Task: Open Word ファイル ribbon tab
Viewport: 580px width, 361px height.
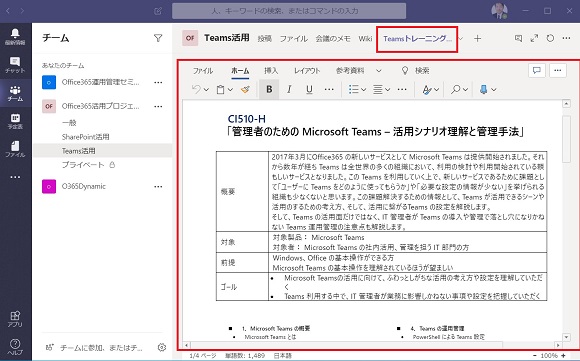Action: [203, 71]
